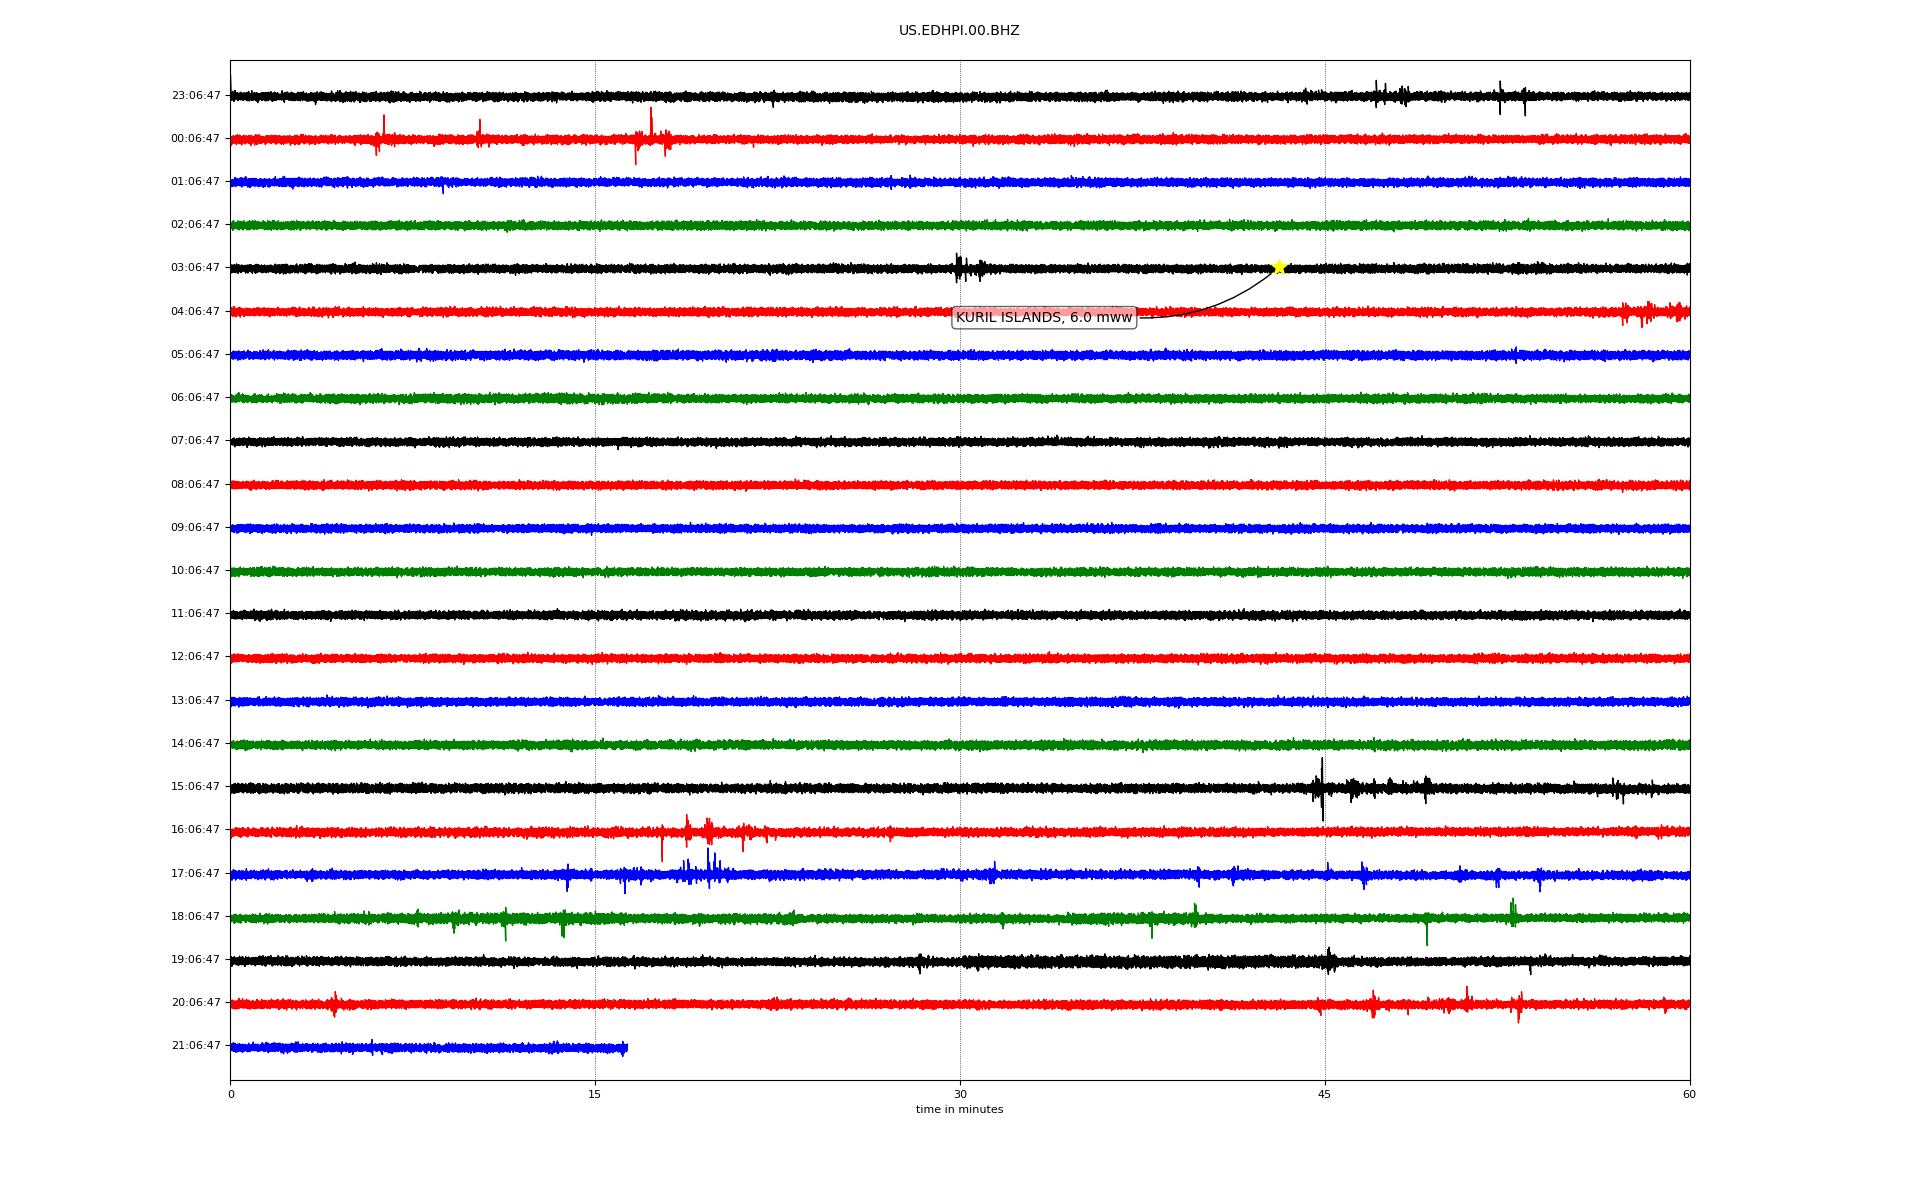Click the 20:06:47 row label

(x=196, y=1003)
